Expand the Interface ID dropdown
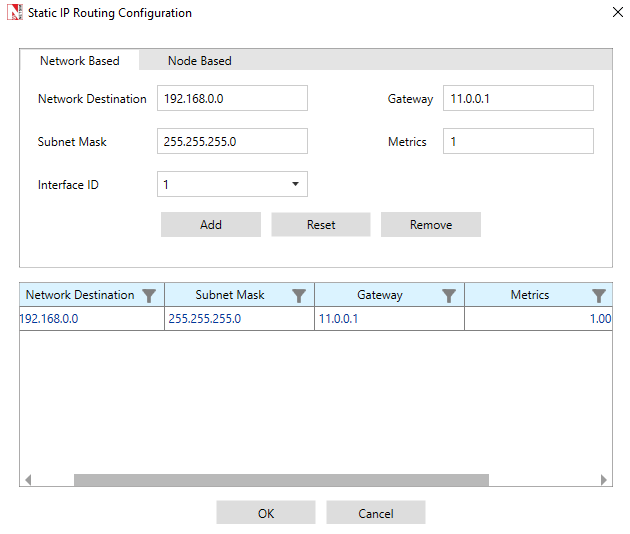Screen dimensions: 630x534 tap(295, 184)
